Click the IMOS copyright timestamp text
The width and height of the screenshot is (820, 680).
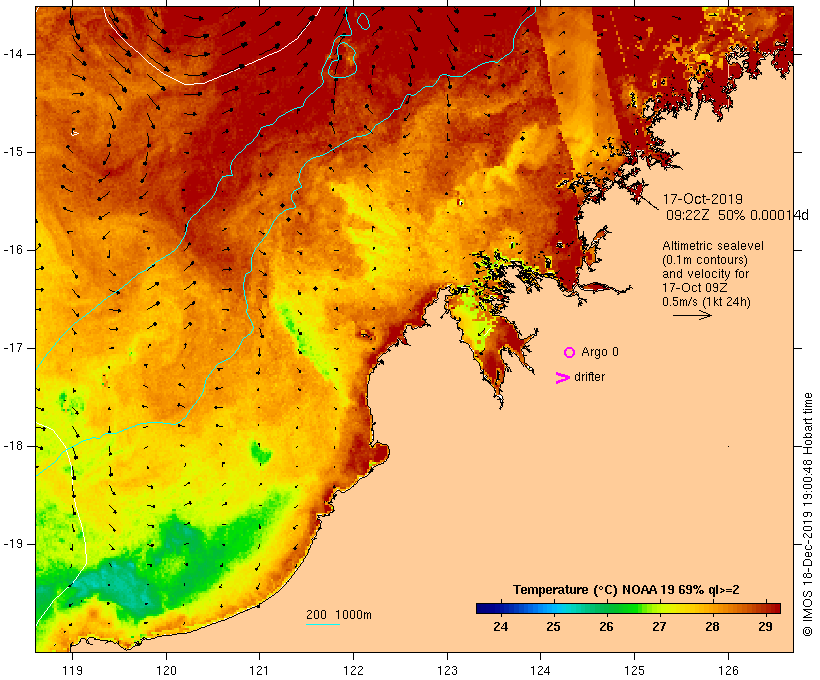807,514
